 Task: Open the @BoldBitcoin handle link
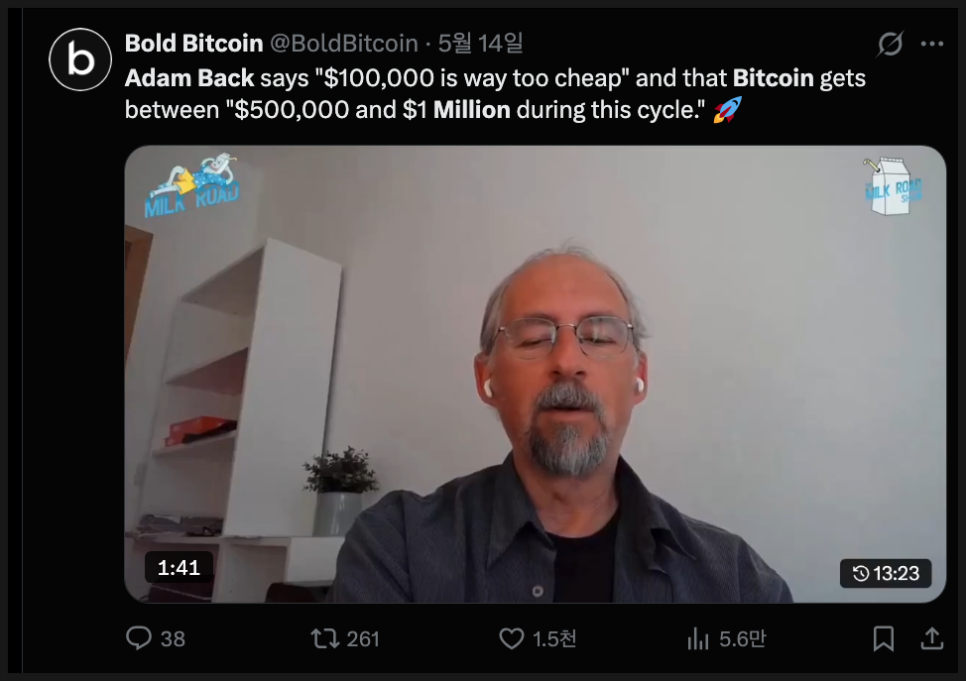coord(344,43)
